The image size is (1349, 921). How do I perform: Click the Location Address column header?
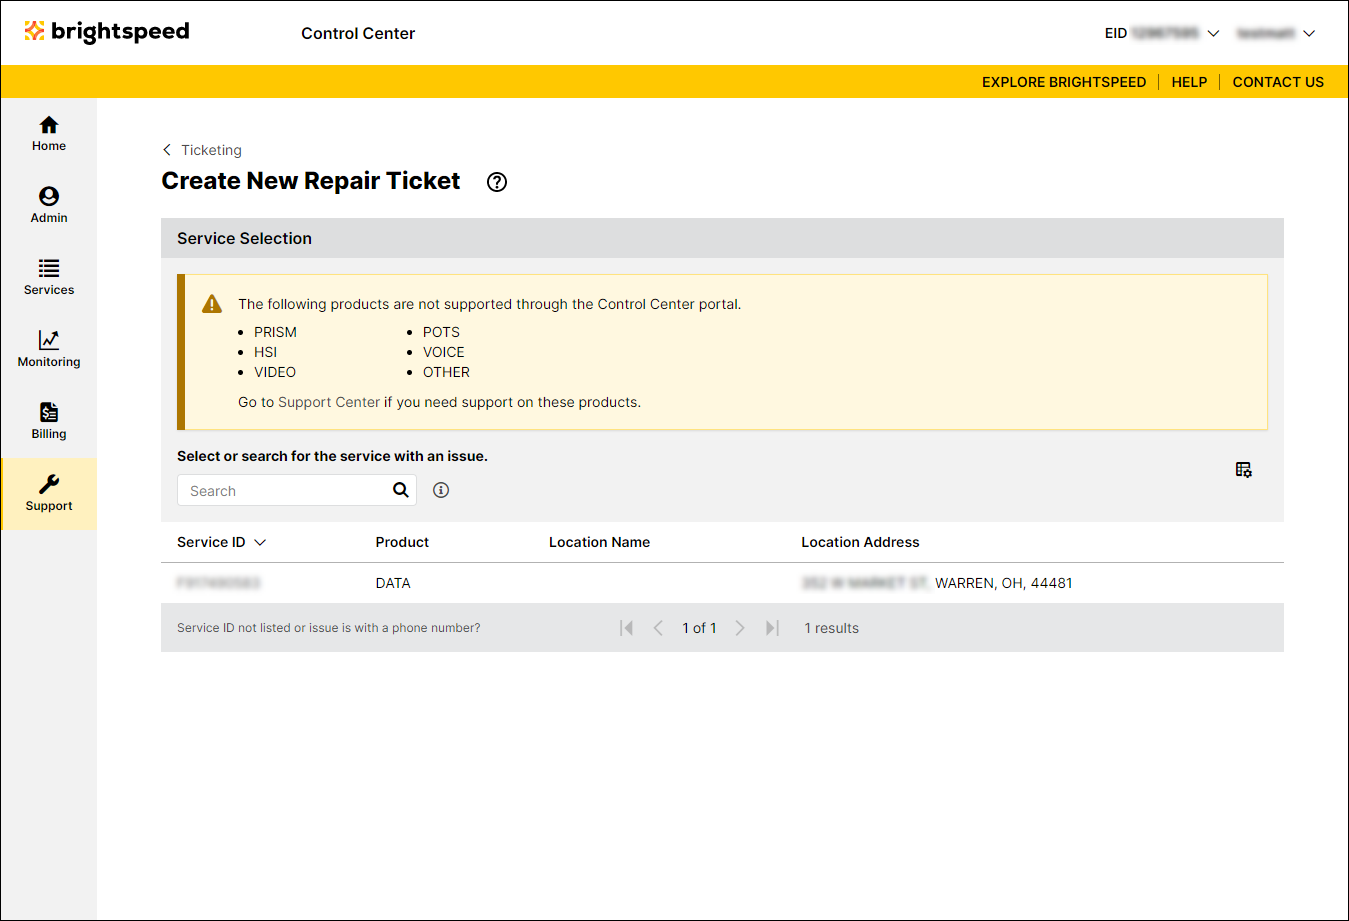tap(860, 542)
